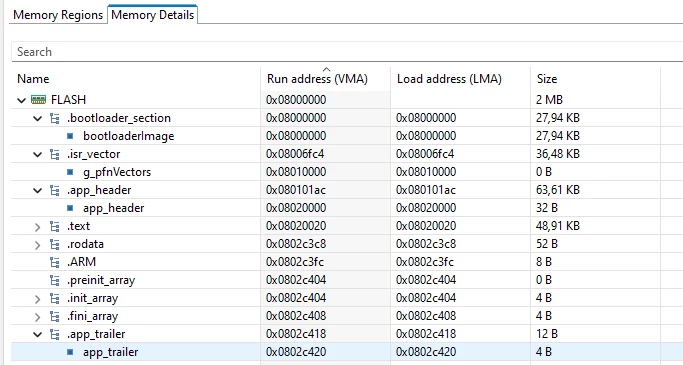This screenshot has width=683, height=365.
Task: Click the .fini_array section icon
Action: 55,316
